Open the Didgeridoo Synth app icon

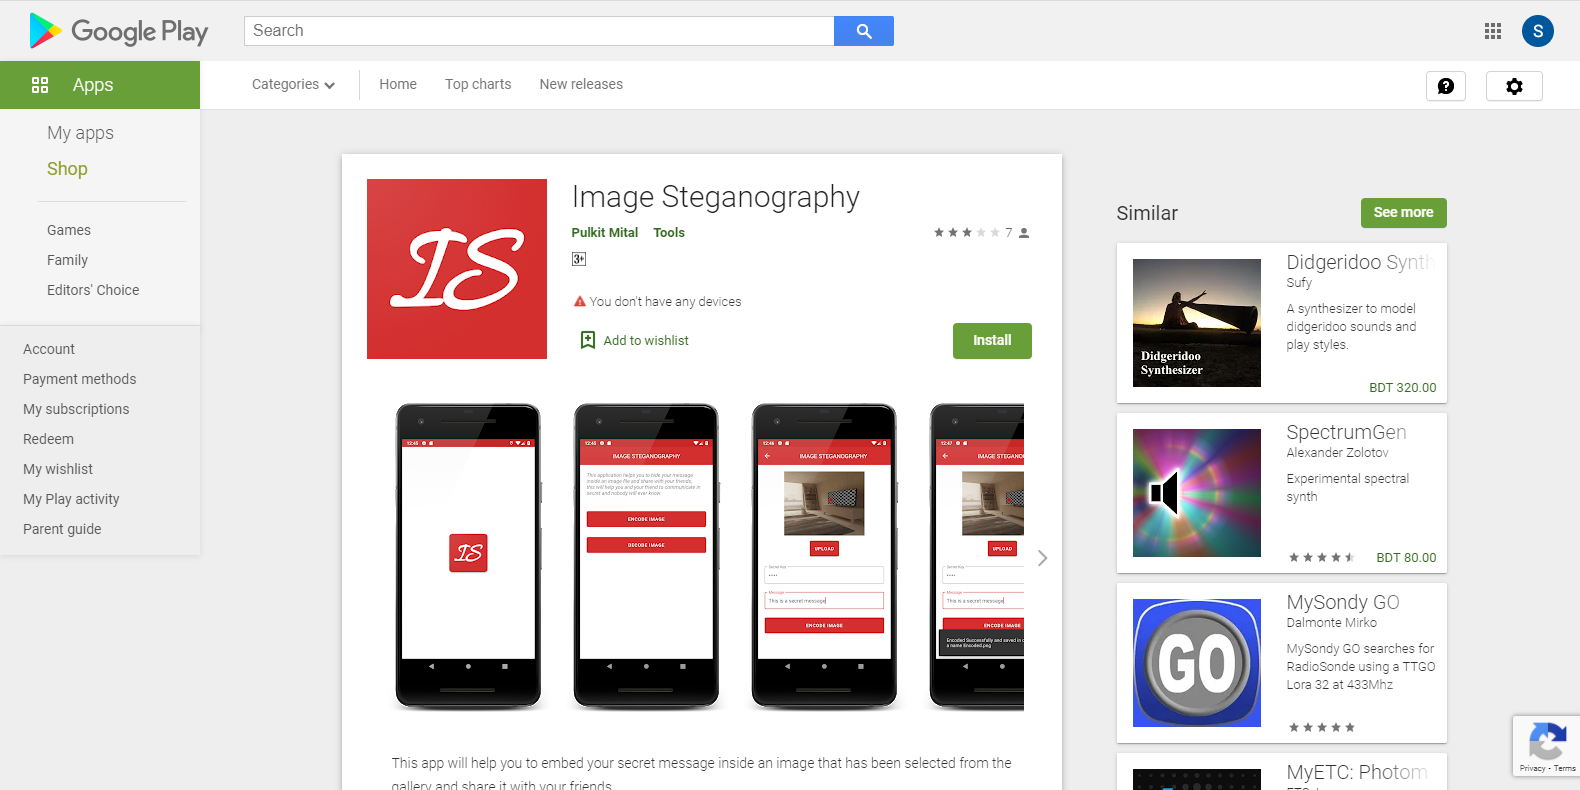[x=1197, y=323]
